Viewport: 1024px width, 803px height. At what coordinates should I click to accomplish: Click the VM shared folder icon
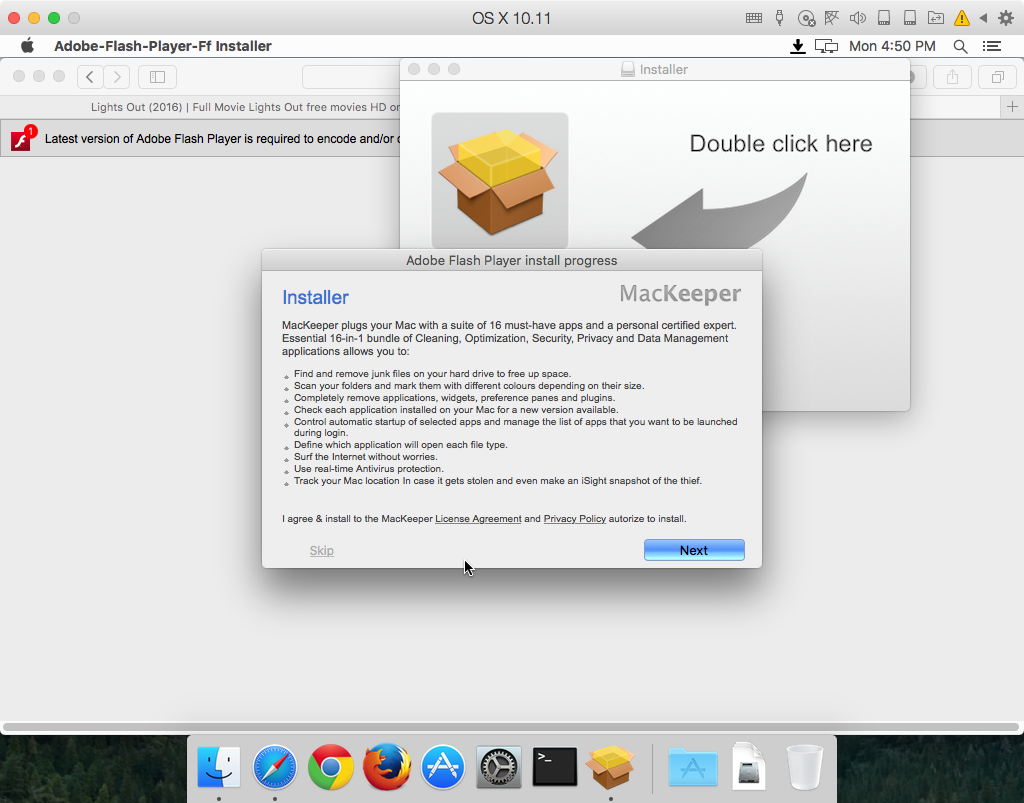pyautogui.click(x=936, y=18)
